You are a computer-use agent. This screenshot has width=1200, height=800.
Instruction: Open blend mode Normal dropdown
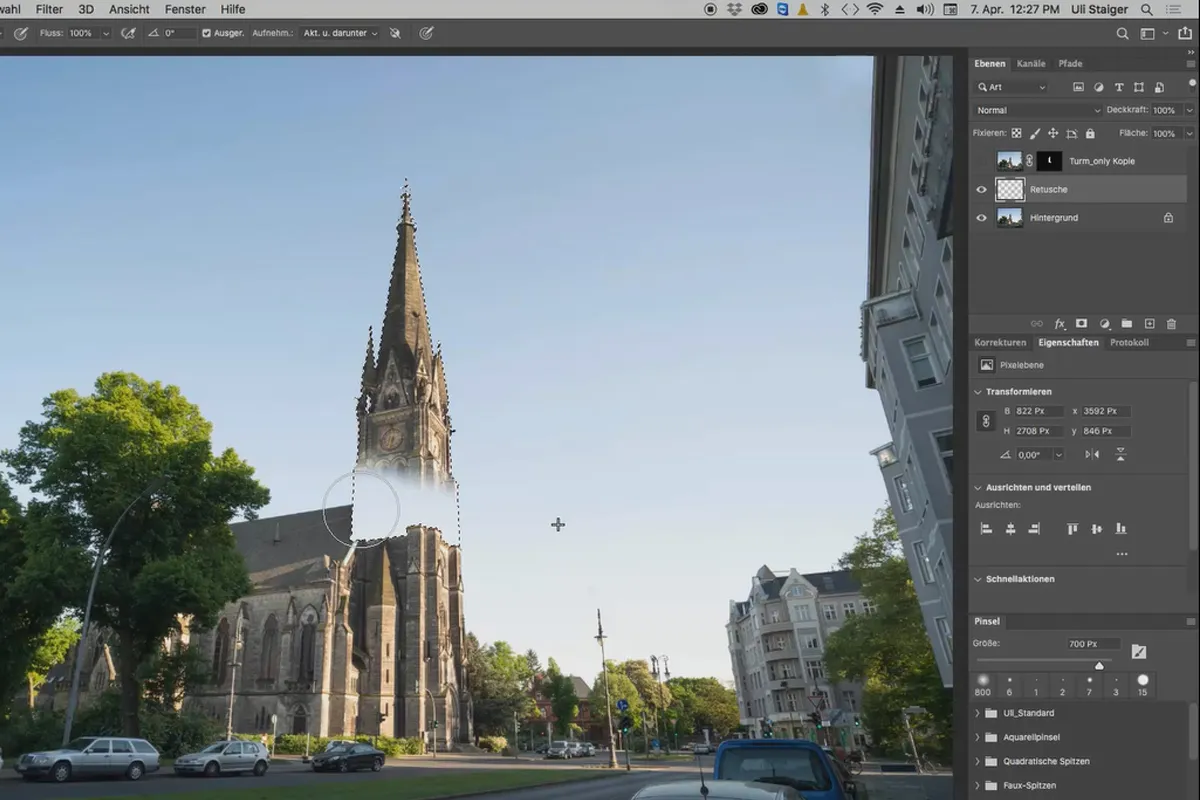[1038, 110]
